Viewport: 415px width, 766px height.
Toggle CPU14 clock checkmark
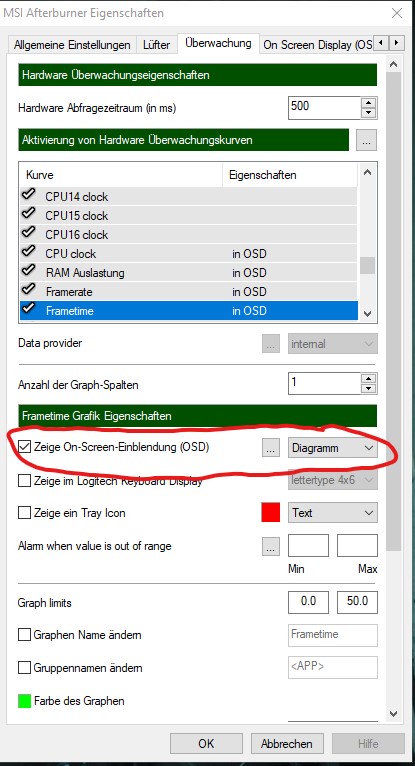(28, 195)
